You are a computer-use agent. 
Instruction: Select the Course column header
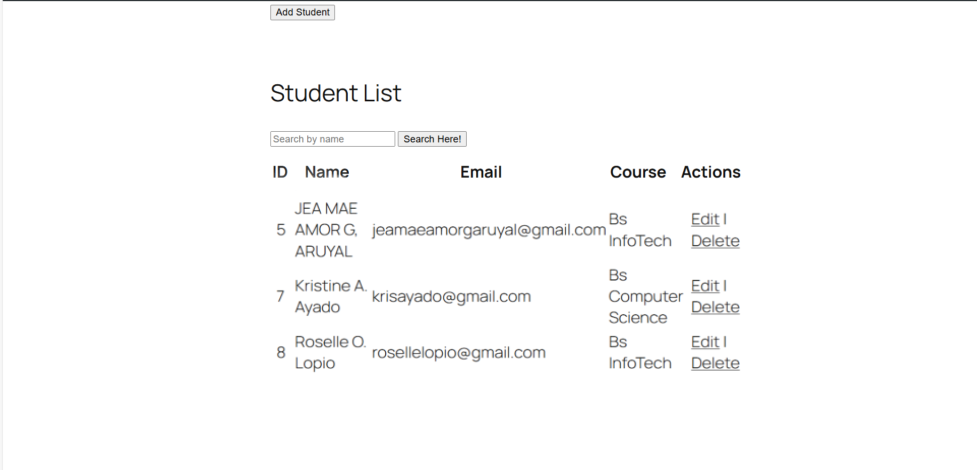(637, 172)
